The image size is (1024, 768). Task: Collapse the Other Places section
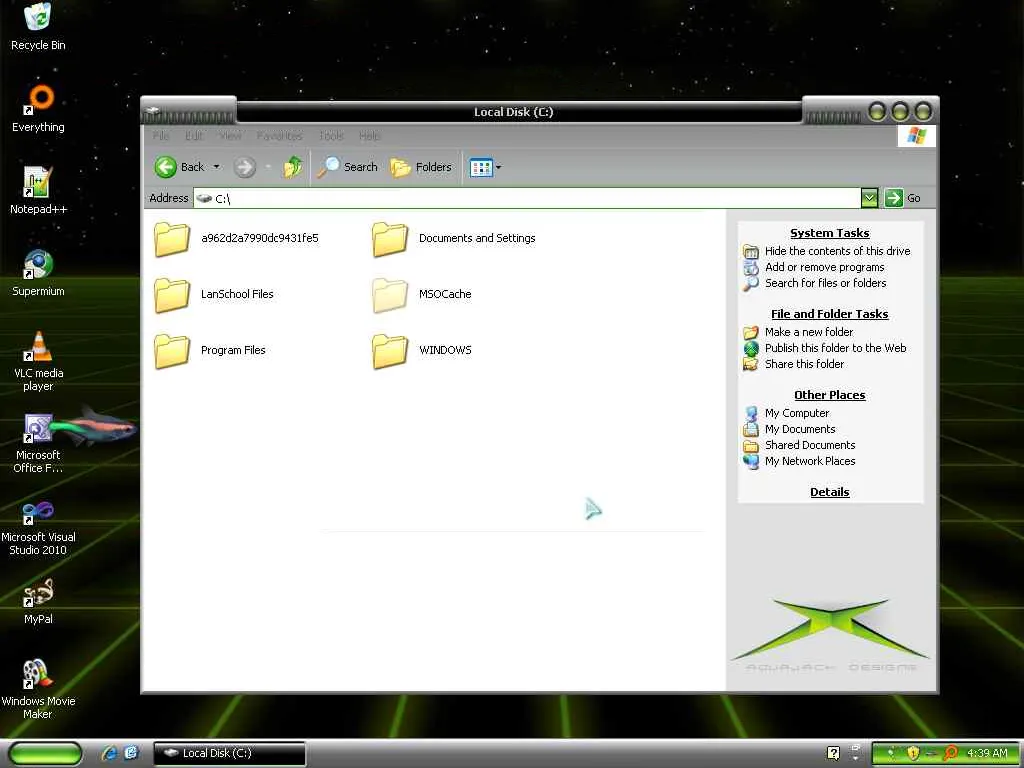coord(829,395)
